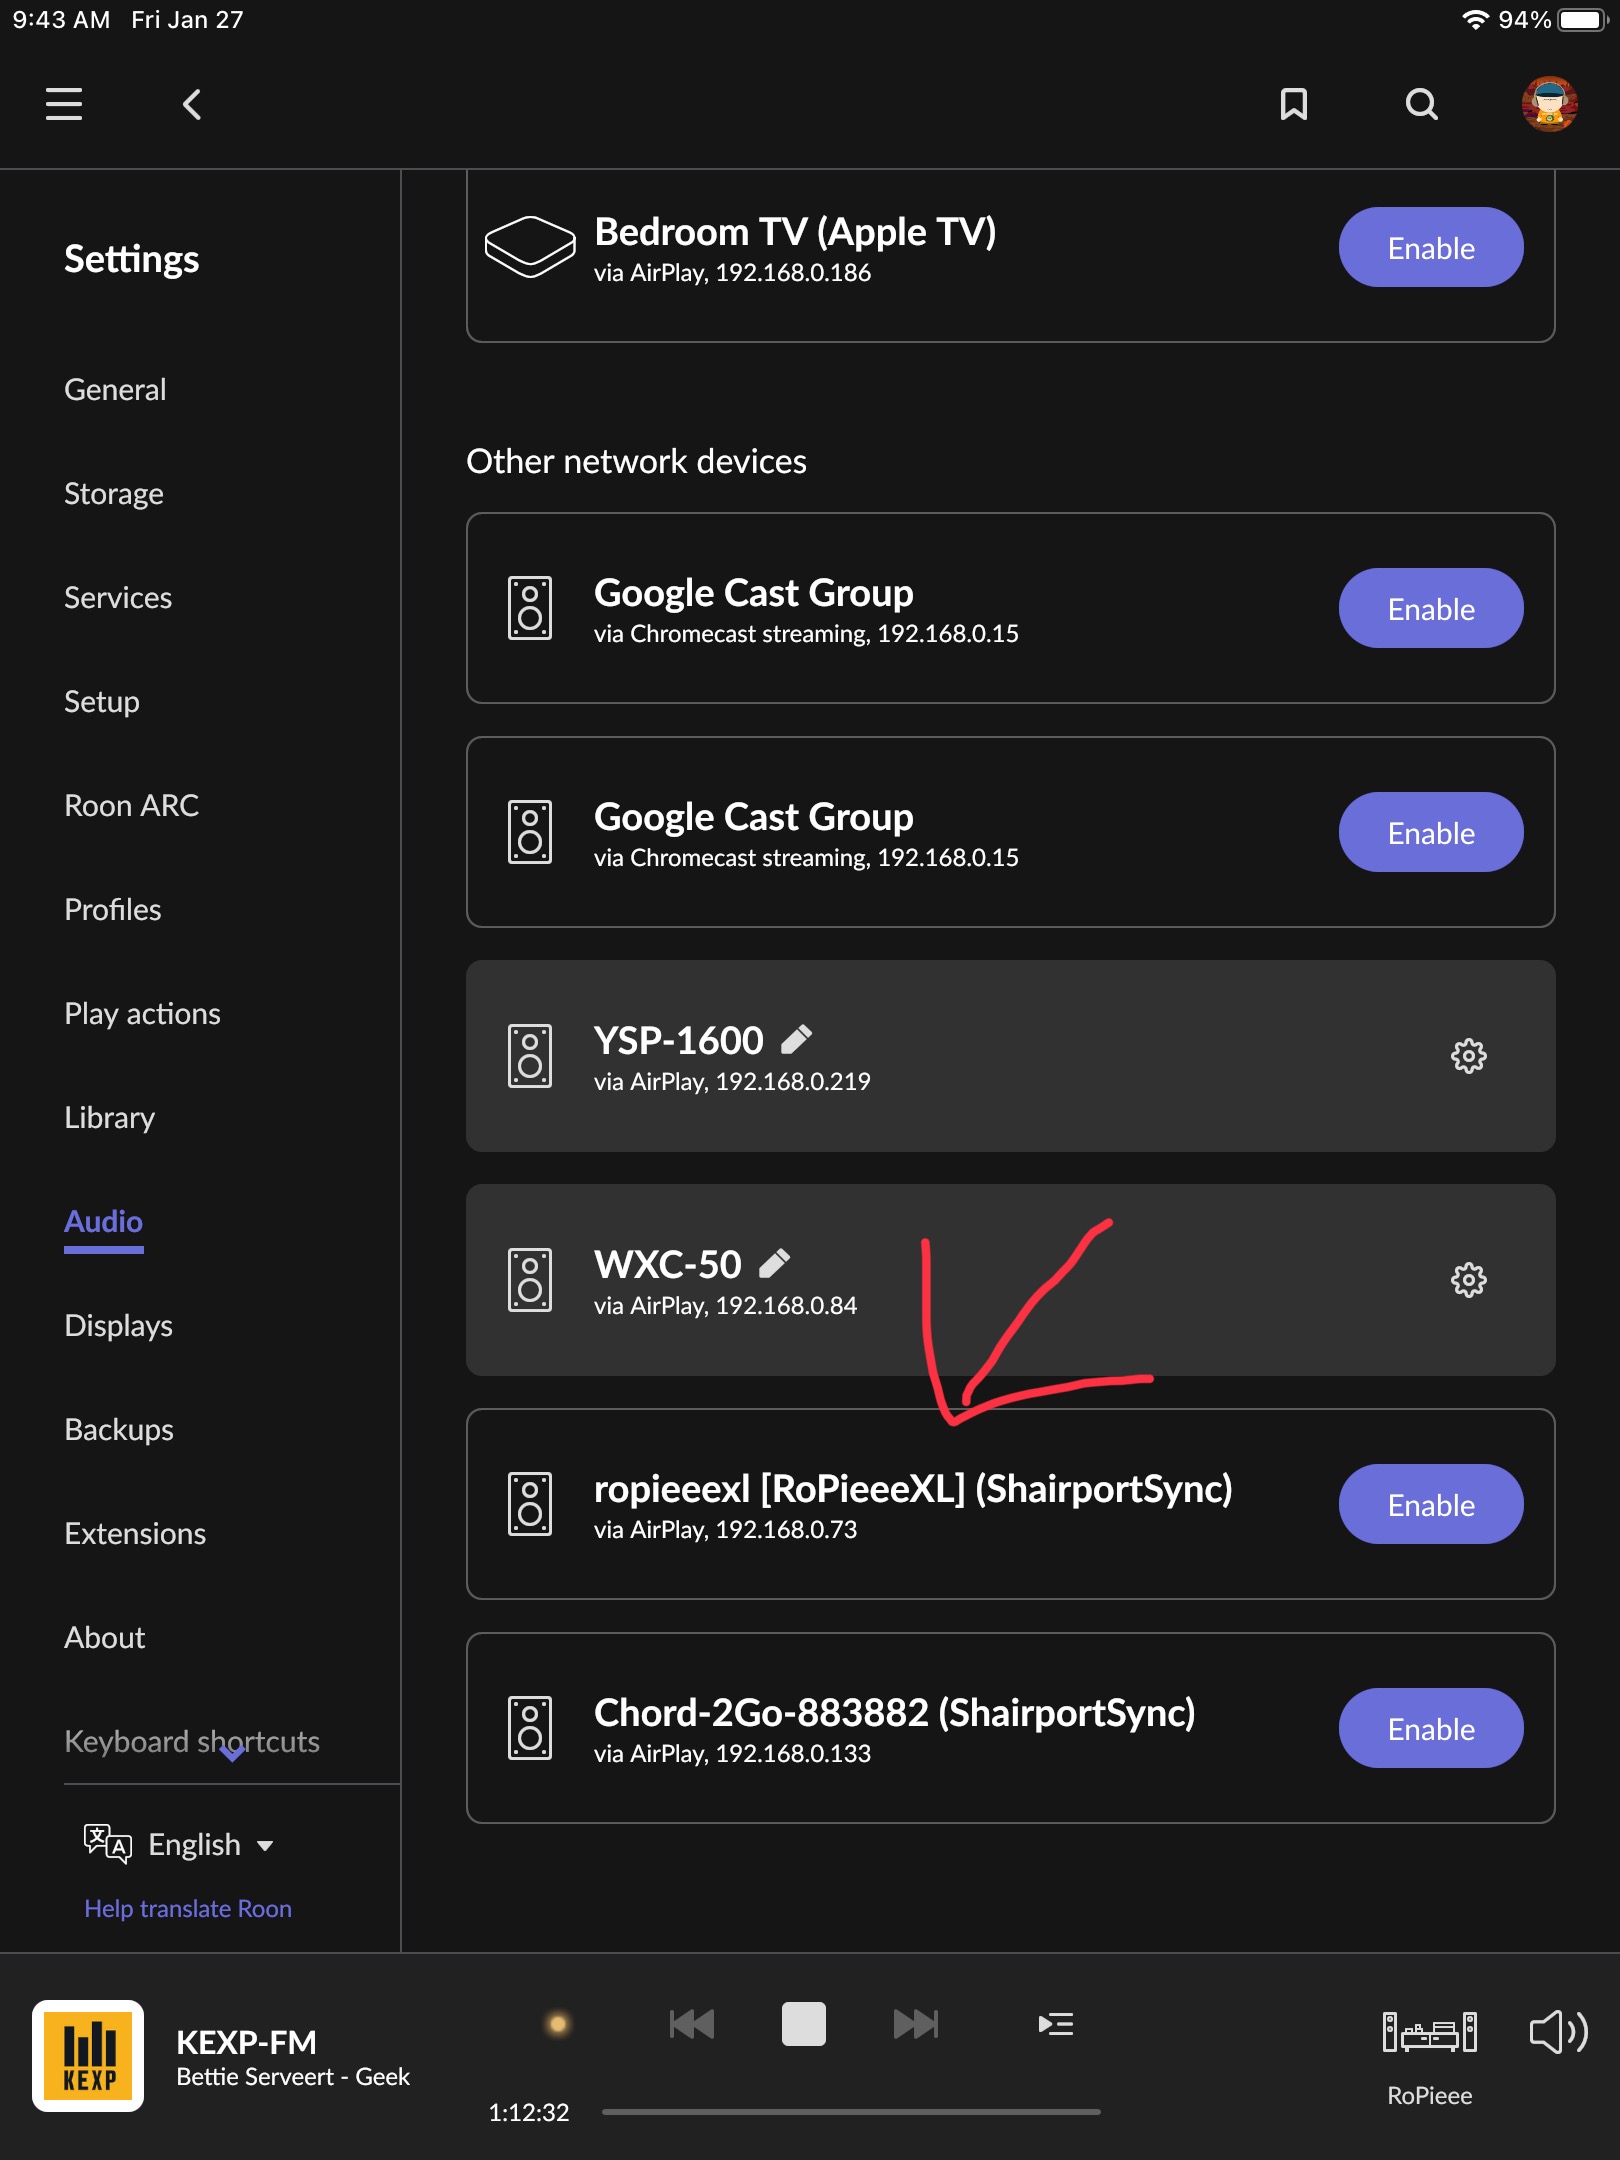The image size is (1620, 2160).
Task: Open device settings gear for YSP-1600
Action: point(1467,1056)
